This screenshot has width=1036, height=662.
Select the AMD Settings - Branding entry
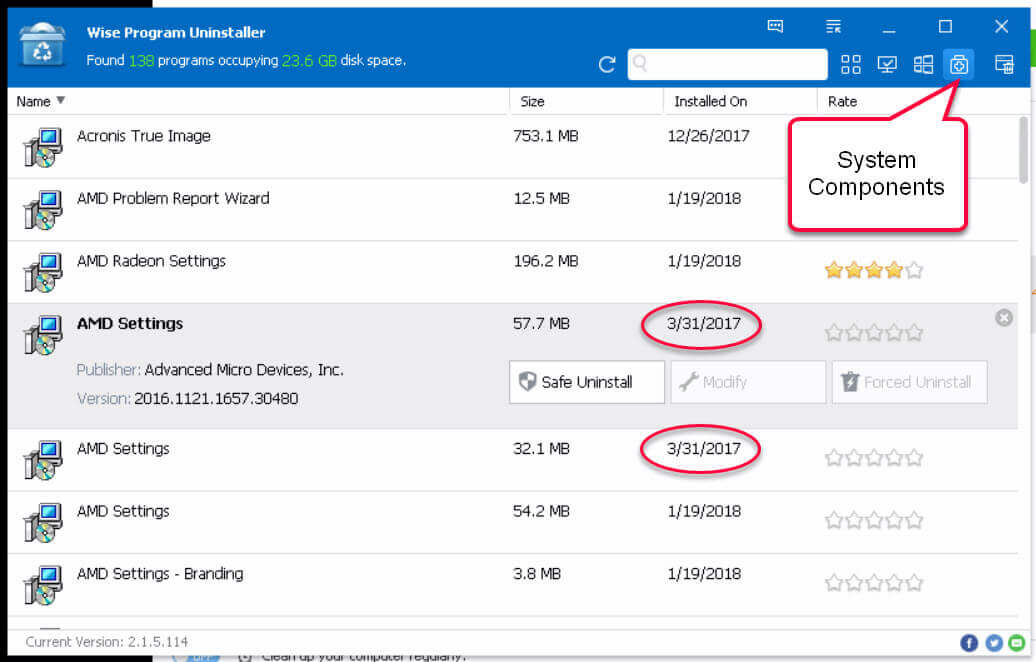click(x=513, y=585)
